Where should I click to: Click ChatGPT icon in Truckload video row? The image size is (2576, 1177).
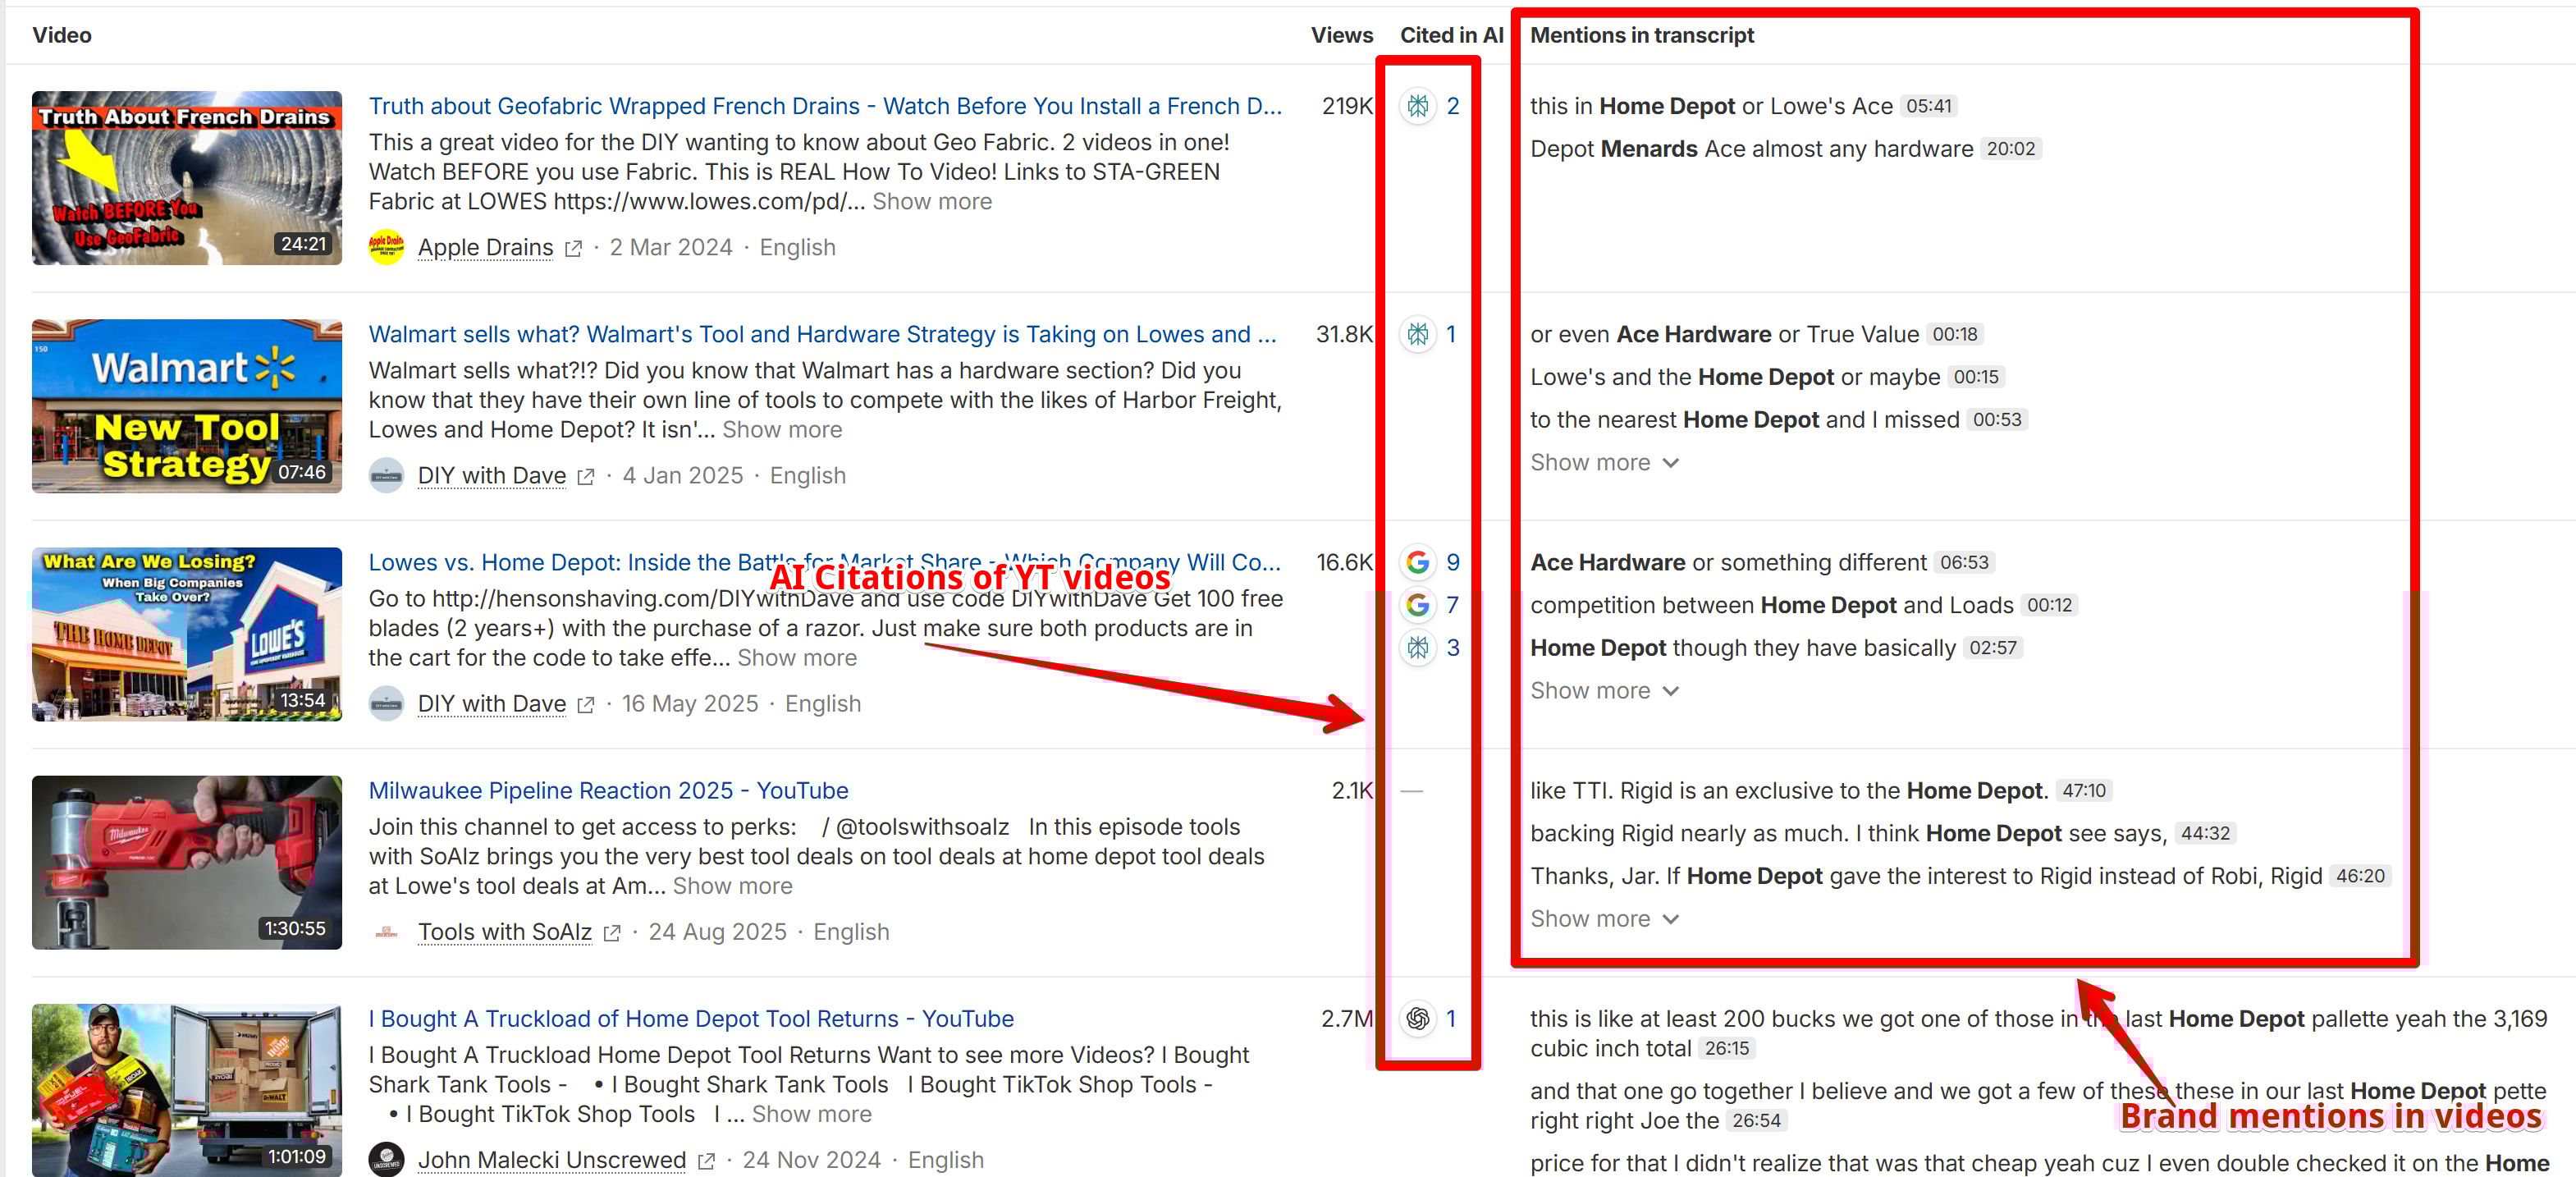(1417, 1019)
